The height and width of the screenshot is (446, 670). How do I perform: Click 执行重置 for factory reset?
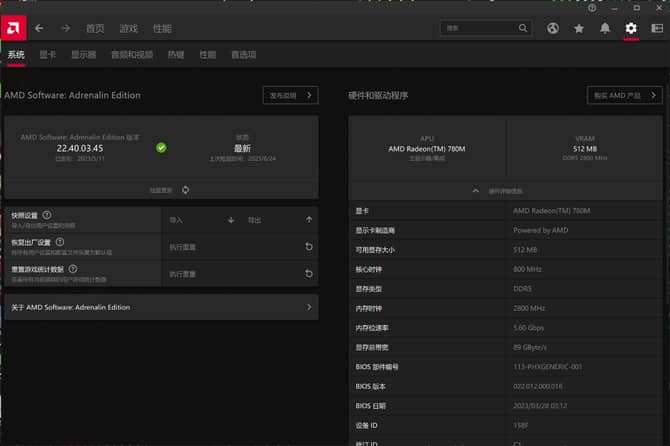click(182, 247)
